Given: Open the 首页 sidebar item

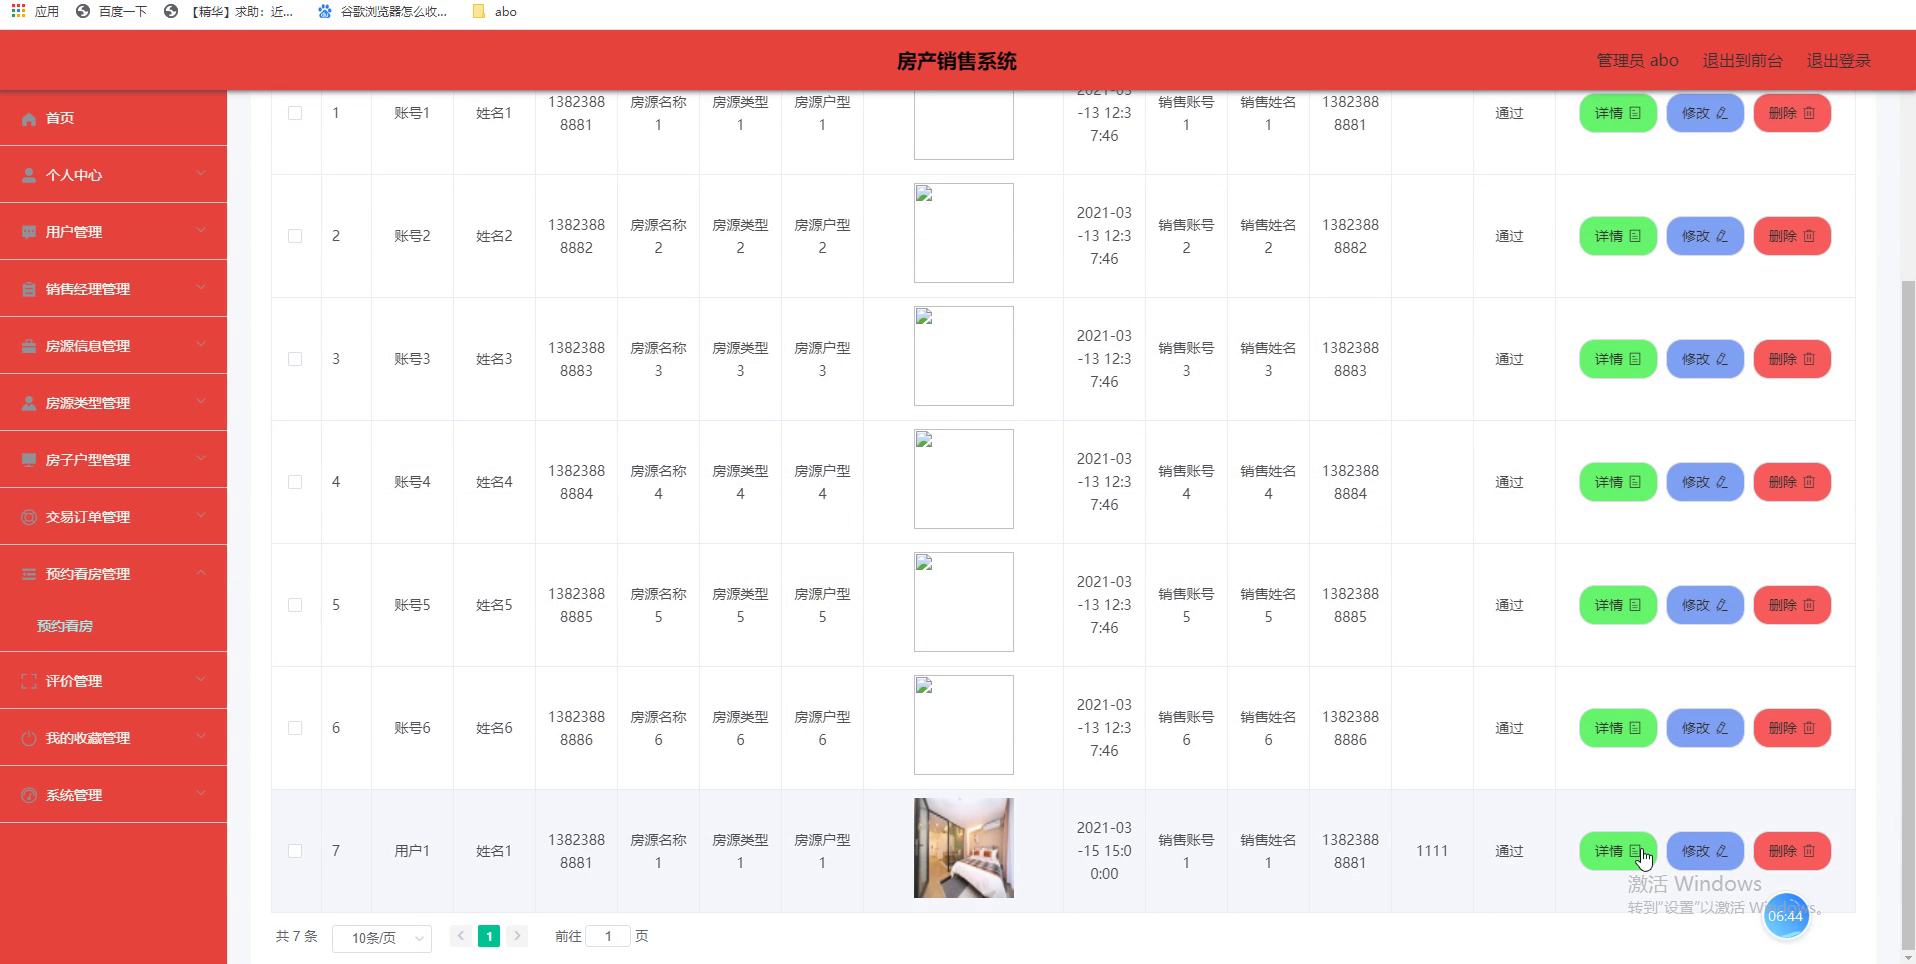Looking at the screenshot, I should pos(113,118).
